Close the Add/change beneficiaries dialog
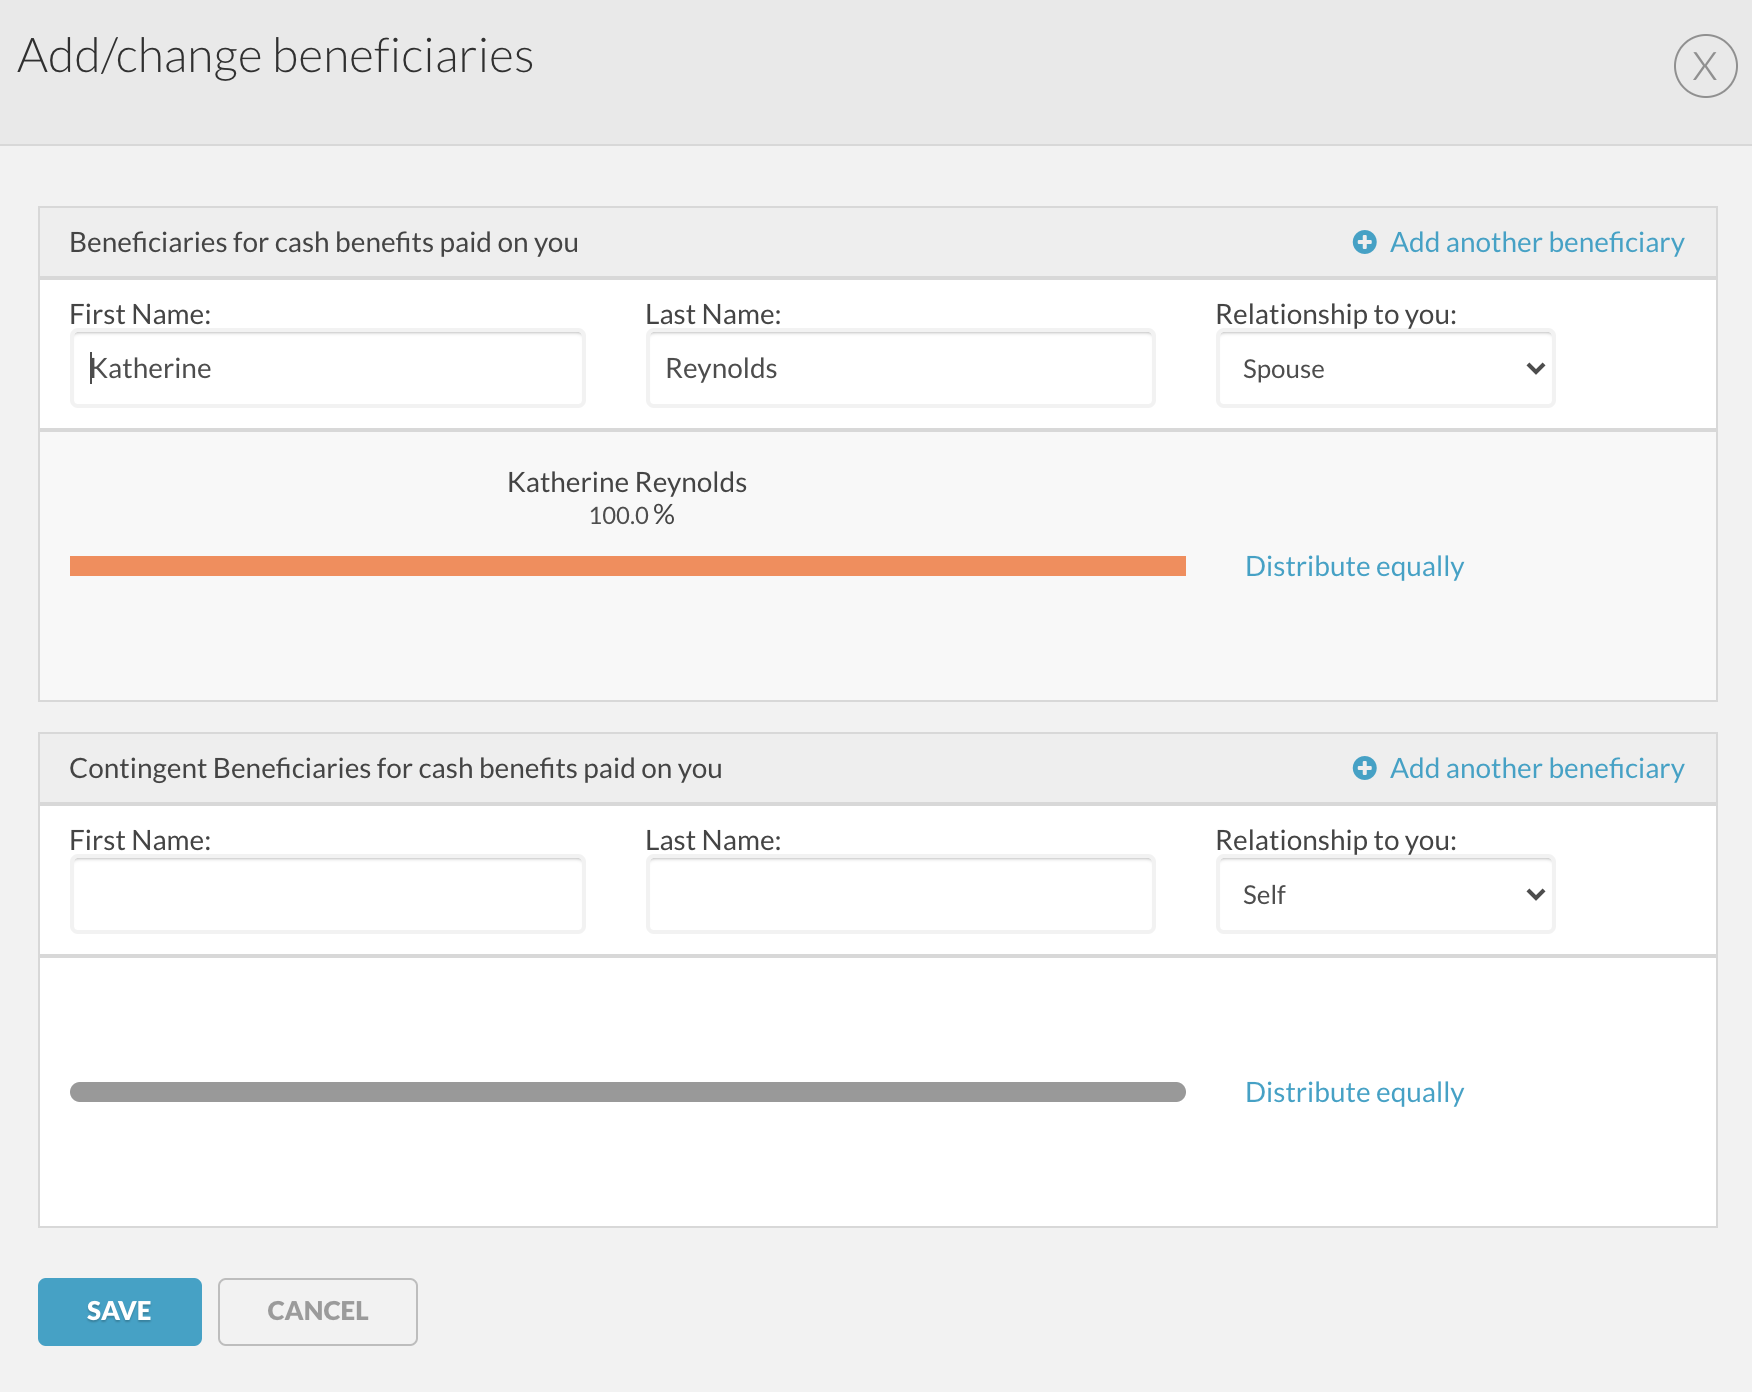The image size is (1752, 1392). (1705, 66)
